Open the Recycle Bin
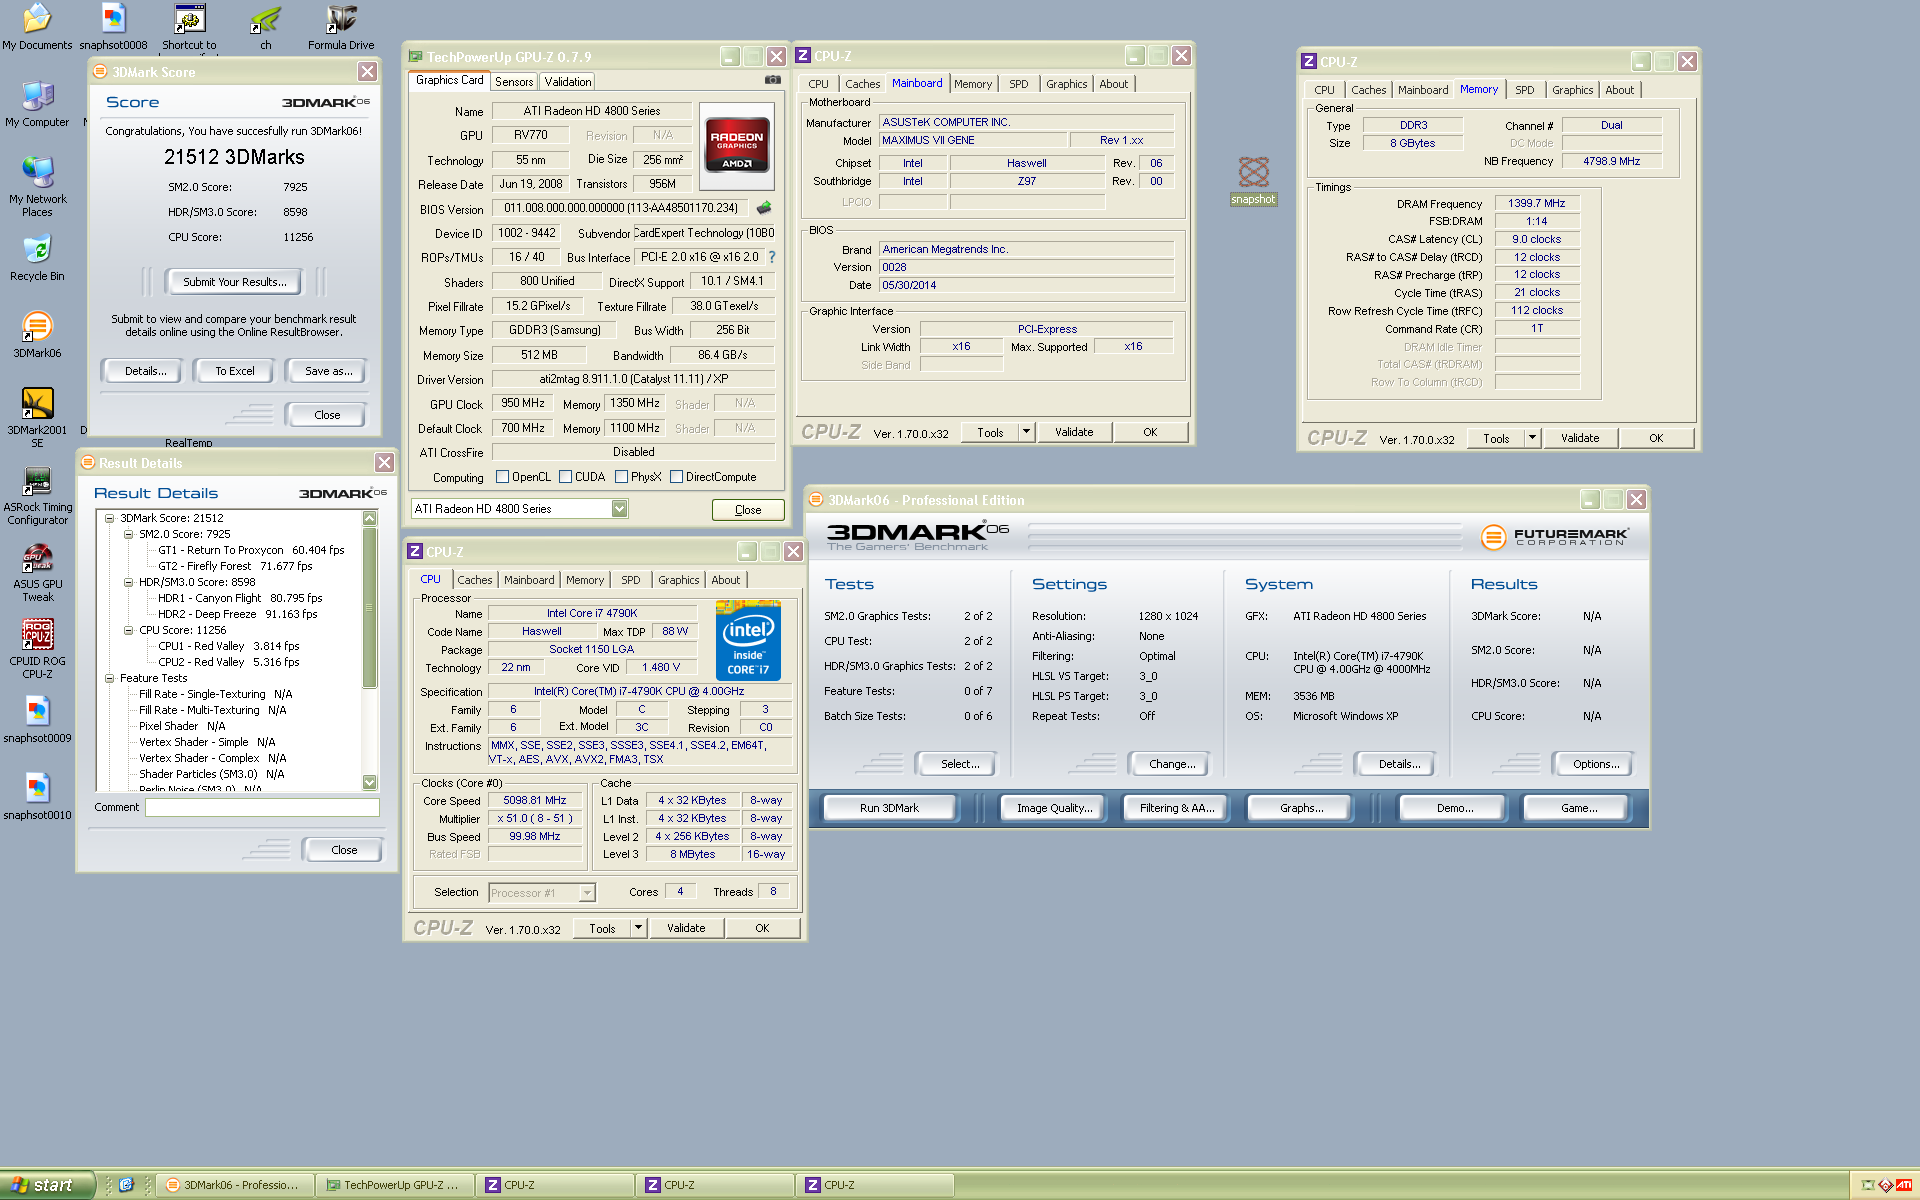The height and width of the screenshot is (1200, 1920). (x=37, y=258)
